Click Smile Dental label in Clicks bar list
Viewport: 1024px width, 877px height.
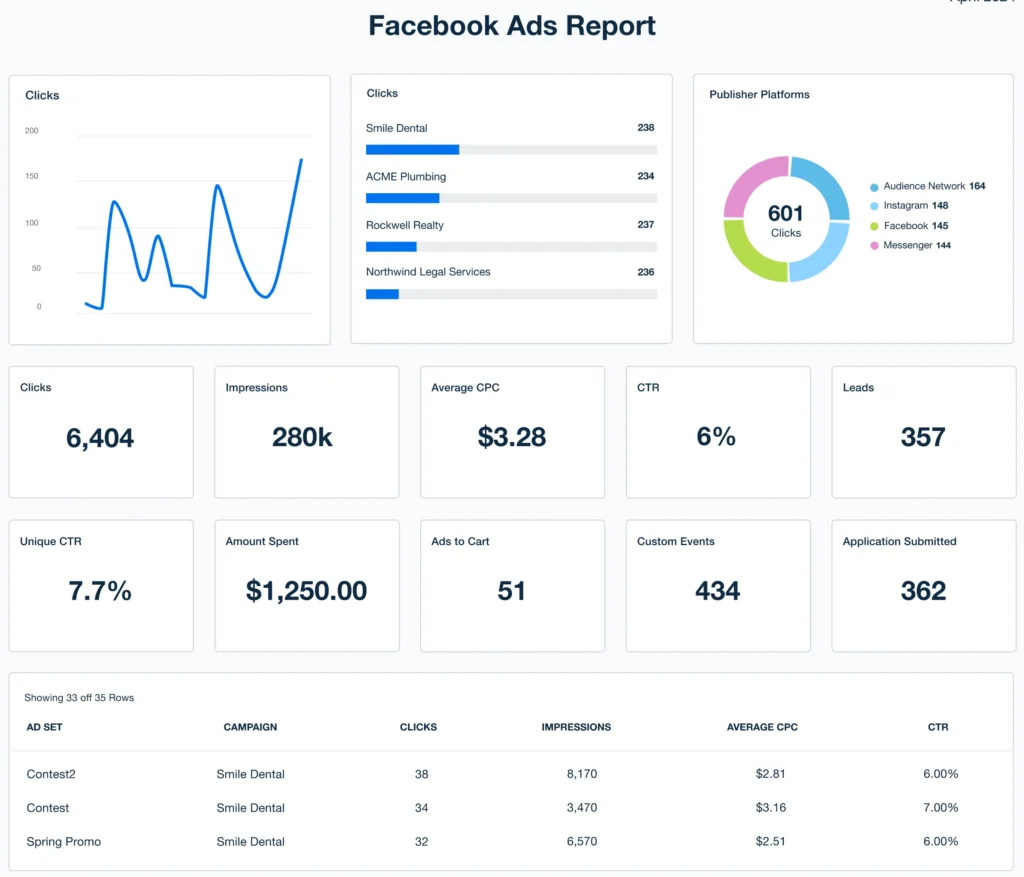[396, 128]
